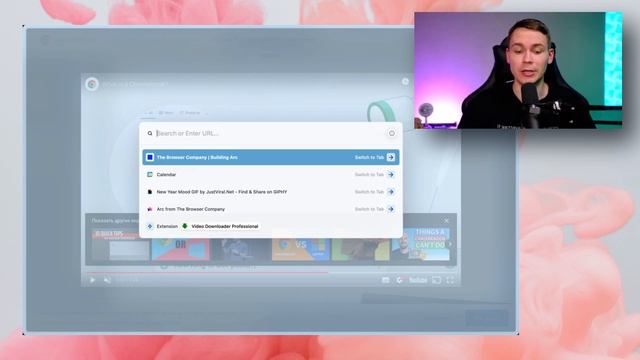Close the suggested videos overlay
The image size is (640, 360).
447,220
